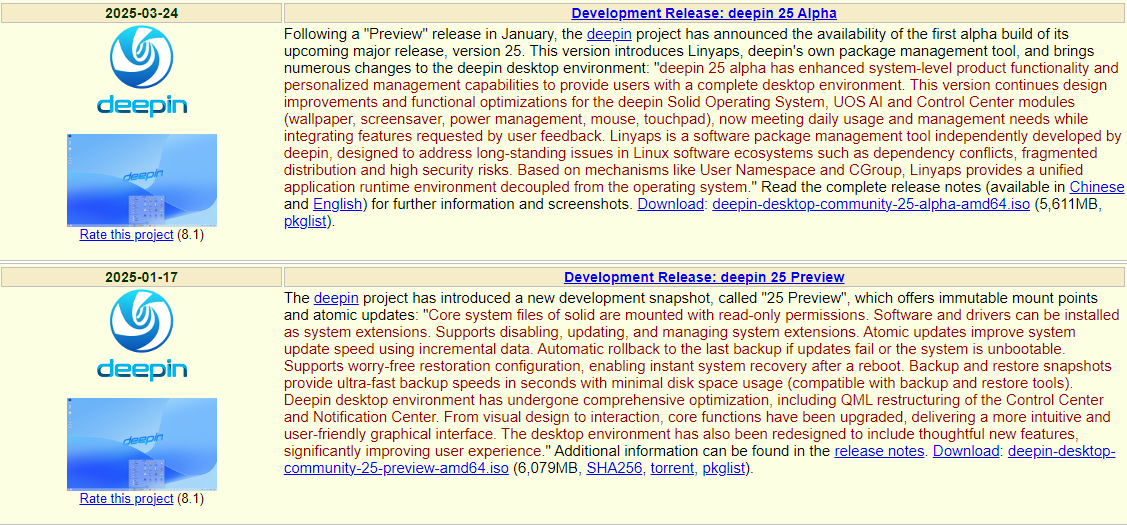Screen dimensions: 1127x525
Task: Open desktop screenshot thumbnail for deepin 25 Alpha
Action: (x=142, y=180)
